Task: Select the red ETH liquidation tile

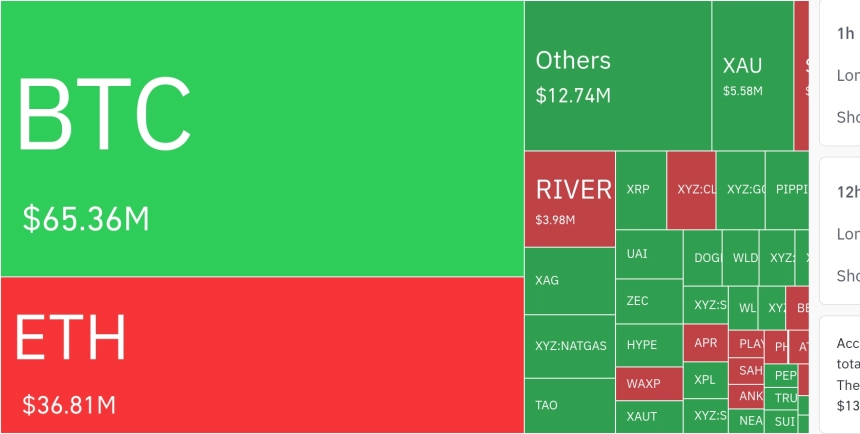Action: click(x=262, y=355)
